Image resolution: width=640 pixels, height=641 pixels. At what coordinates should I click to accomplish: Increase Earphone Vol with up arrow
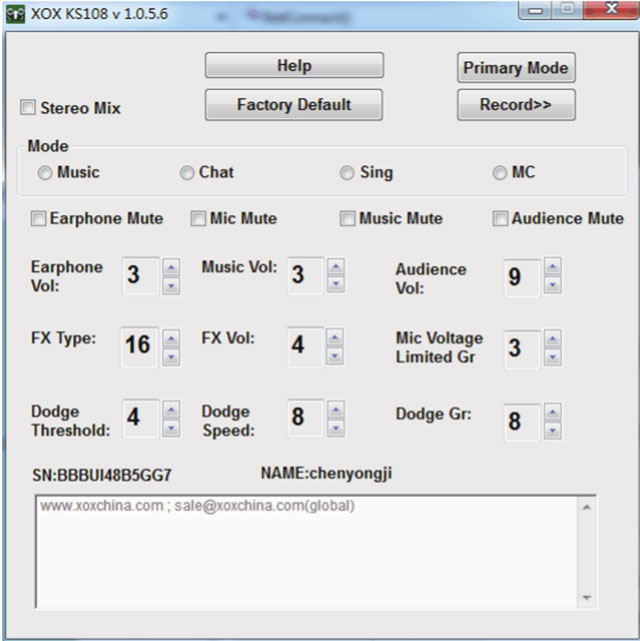coord(171,267)
